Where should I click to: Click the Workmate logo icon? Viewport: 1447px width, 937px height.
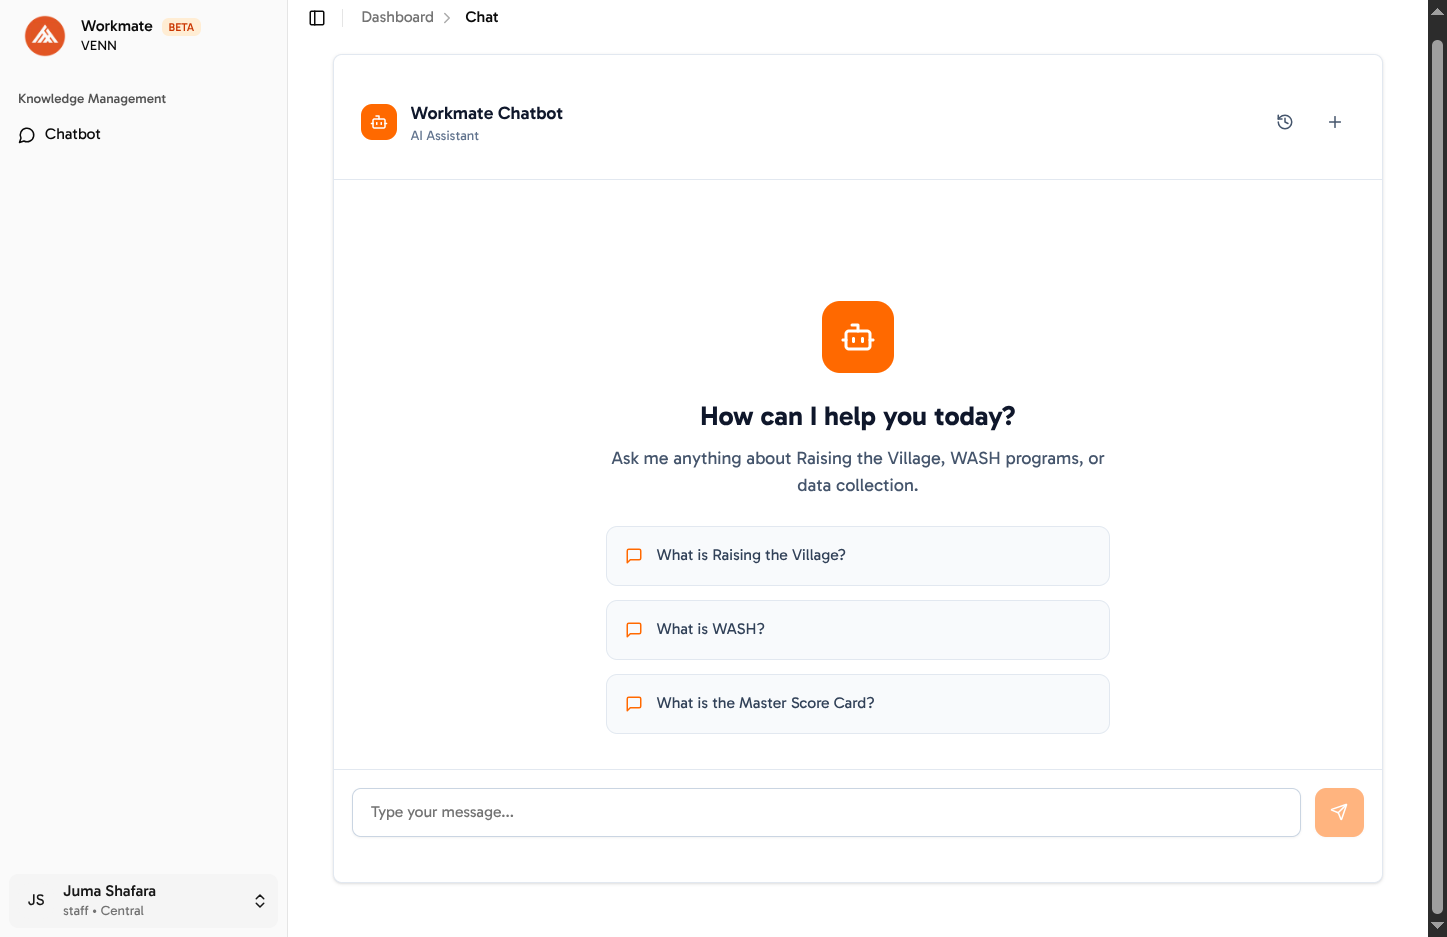[45, 36]
